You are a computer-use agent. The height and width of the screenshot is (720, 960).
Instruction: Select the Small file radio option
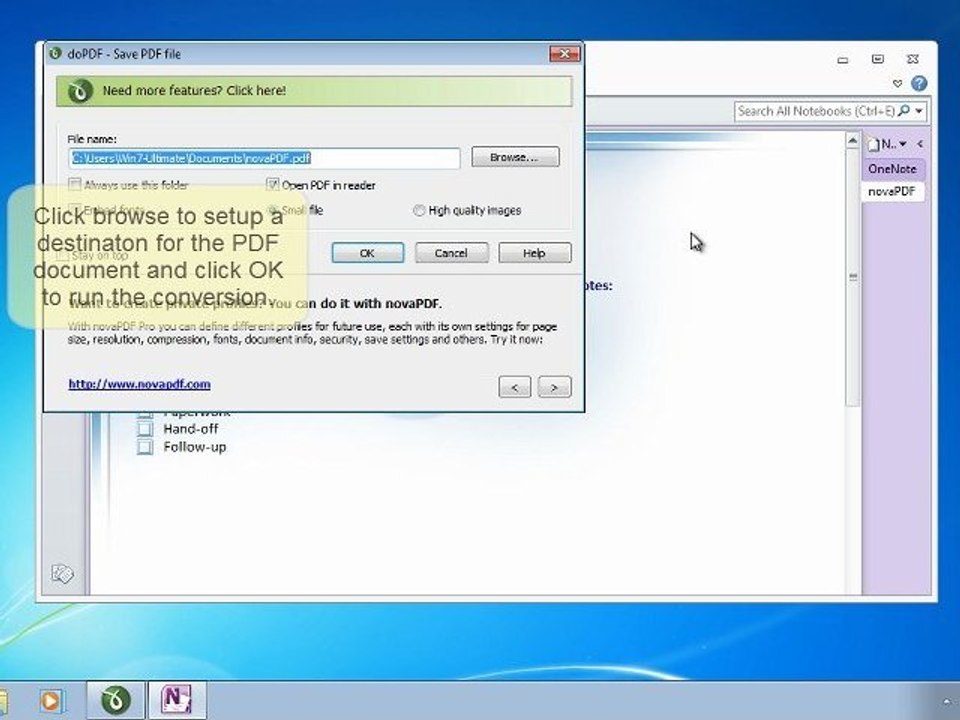(273, 210)
